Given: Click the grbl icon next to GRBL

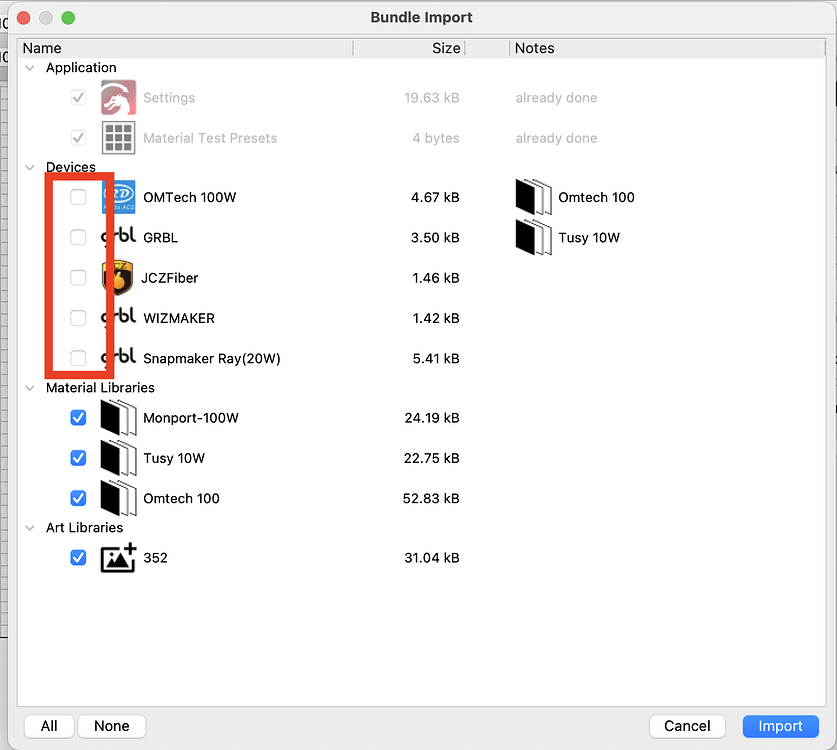Looking at the screenshot, I should 119,237.
